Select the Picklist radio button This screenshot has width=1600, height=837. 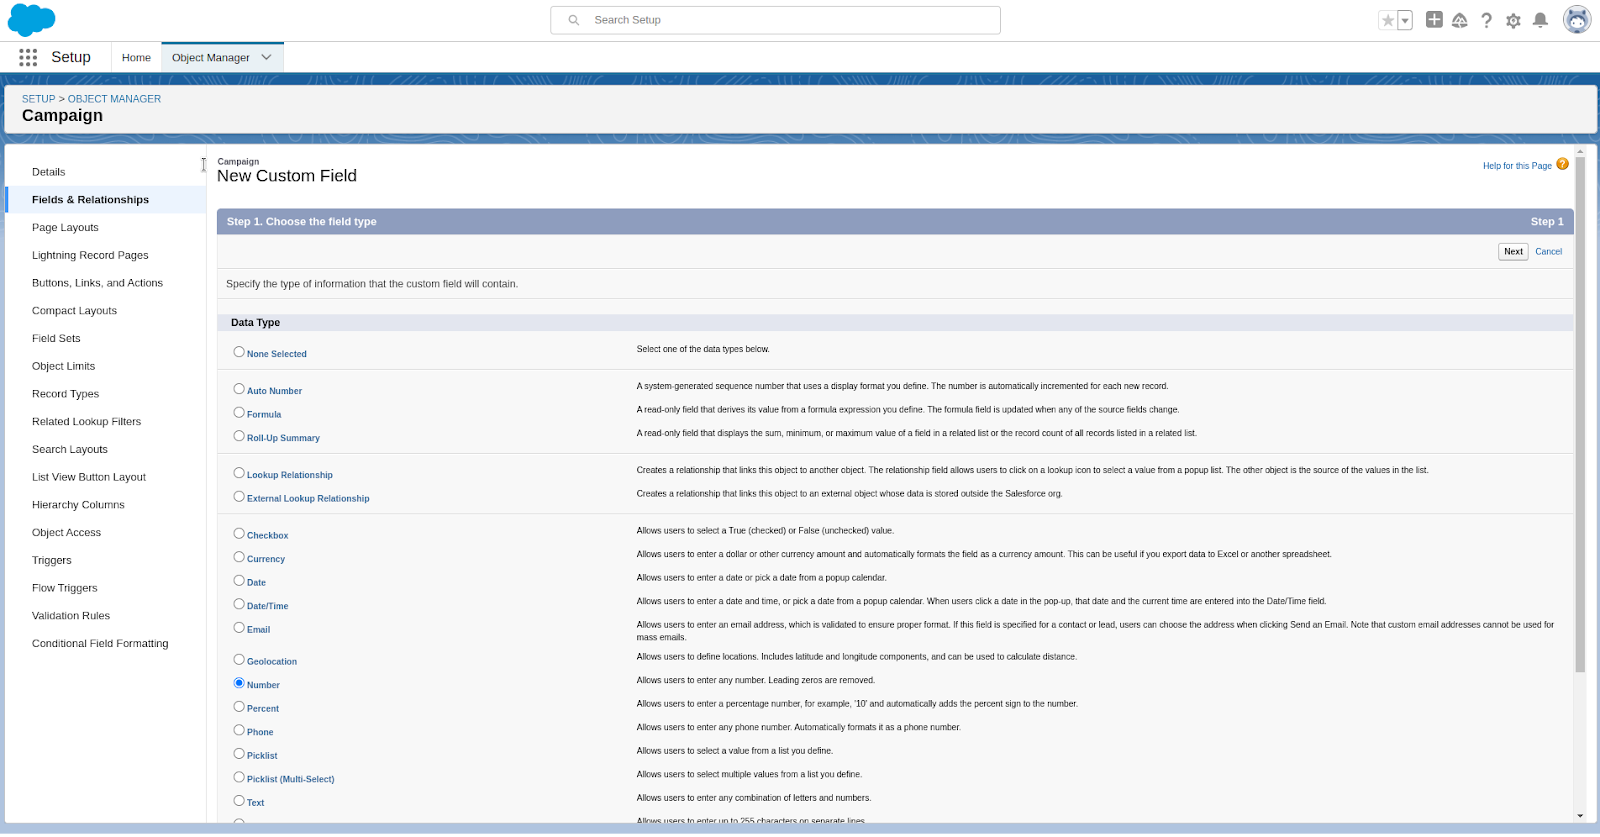click(x=239, y=754)
